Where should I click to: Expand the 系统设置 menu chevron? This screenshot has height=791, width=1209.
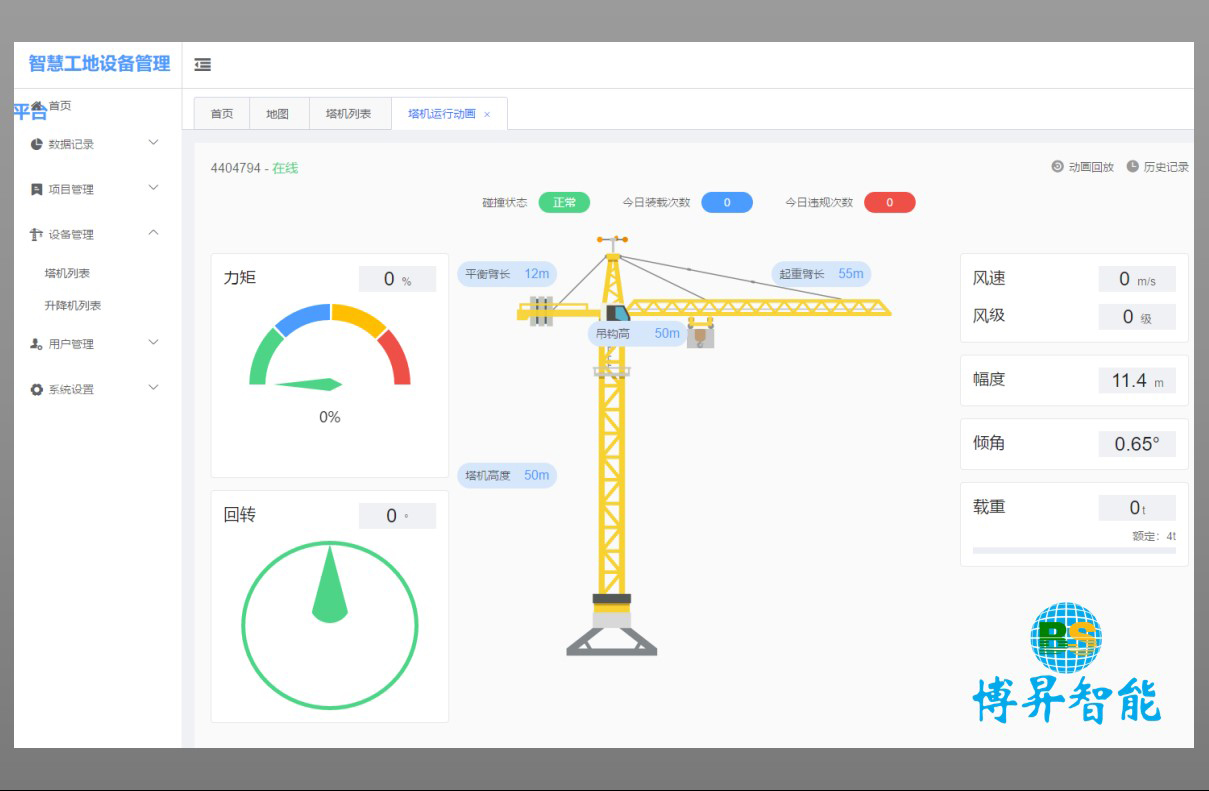[153, 388]
